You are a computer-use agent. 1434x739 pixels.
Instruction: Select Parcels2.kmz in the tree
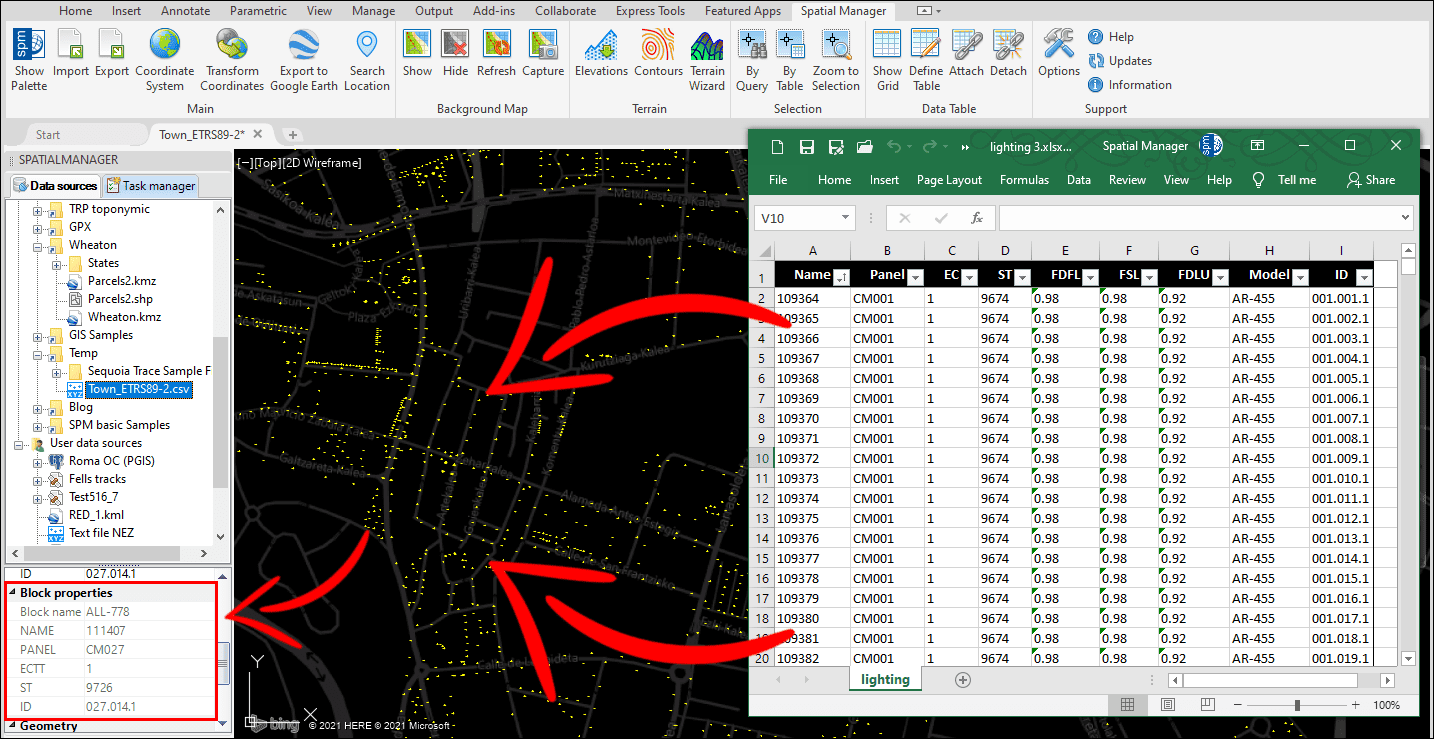coord(122,281)
